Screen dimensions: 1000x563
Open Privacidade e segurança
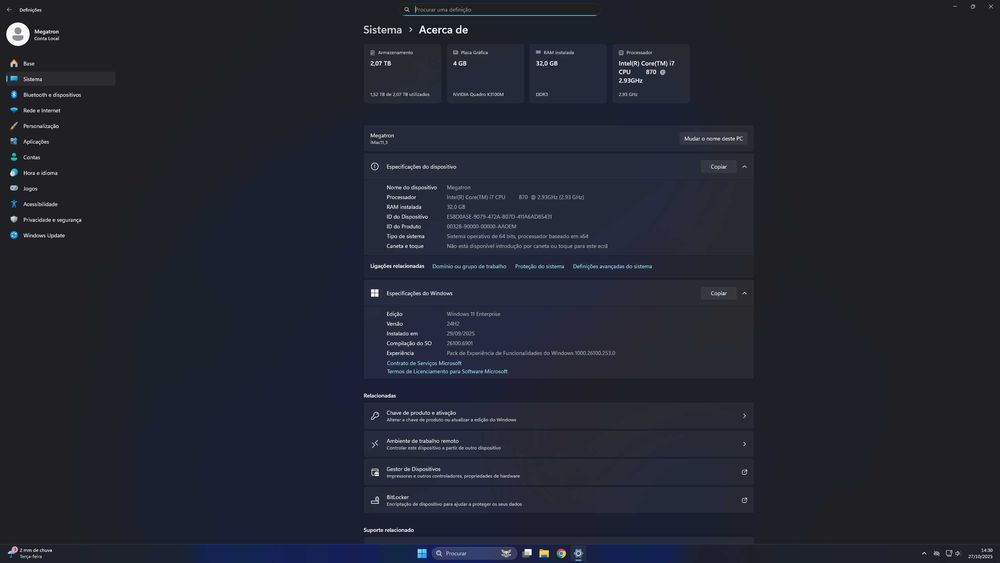click(60, 220)
